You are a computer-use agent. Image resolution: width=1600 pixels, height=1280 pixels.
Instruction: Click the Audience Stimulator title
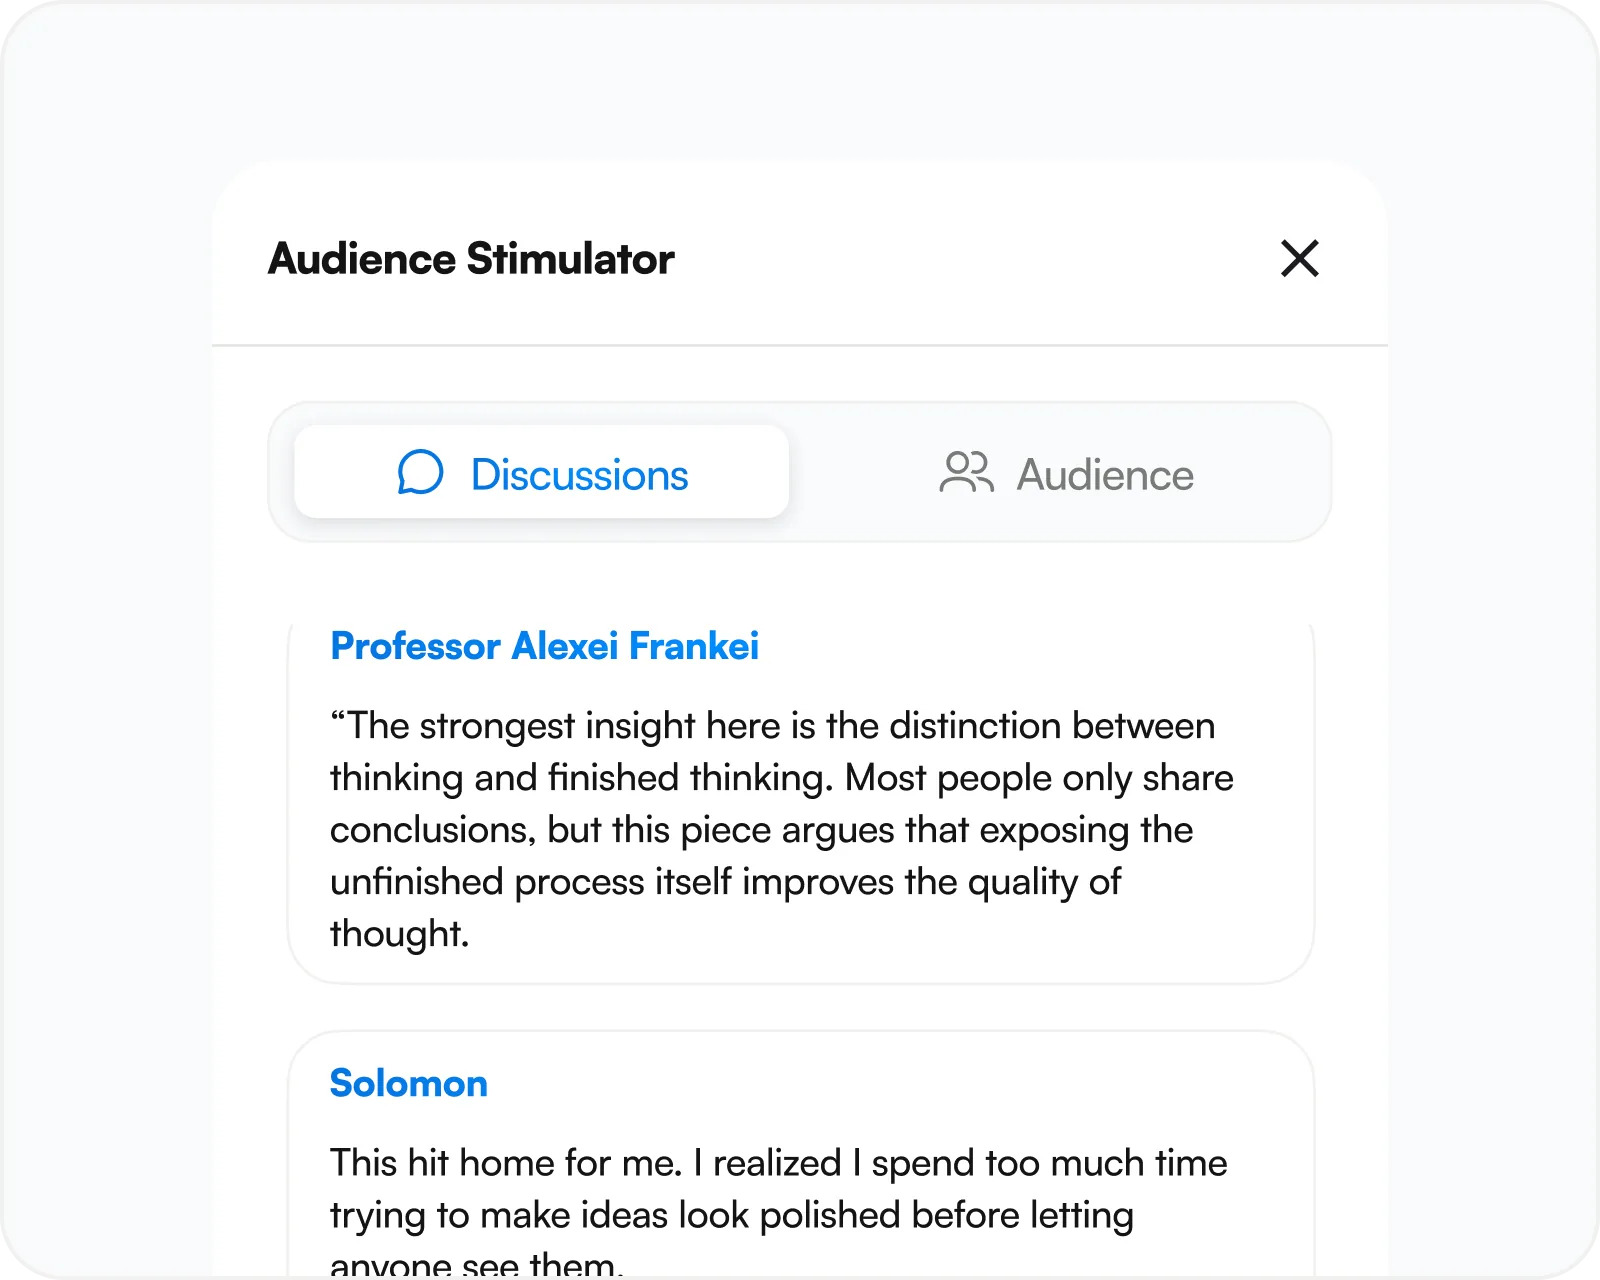pyautogui.click(x=471, y=258)
